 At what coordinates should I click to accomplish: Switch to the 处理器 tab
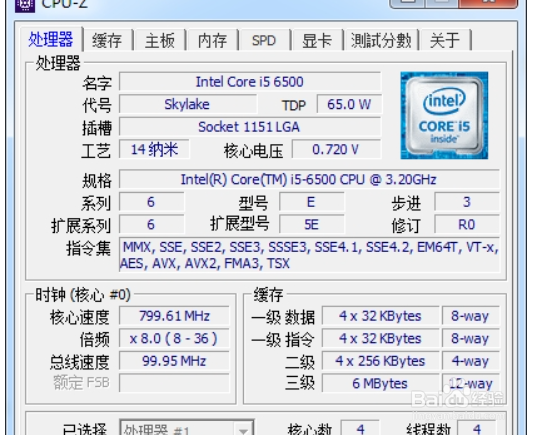coord(51,39)
